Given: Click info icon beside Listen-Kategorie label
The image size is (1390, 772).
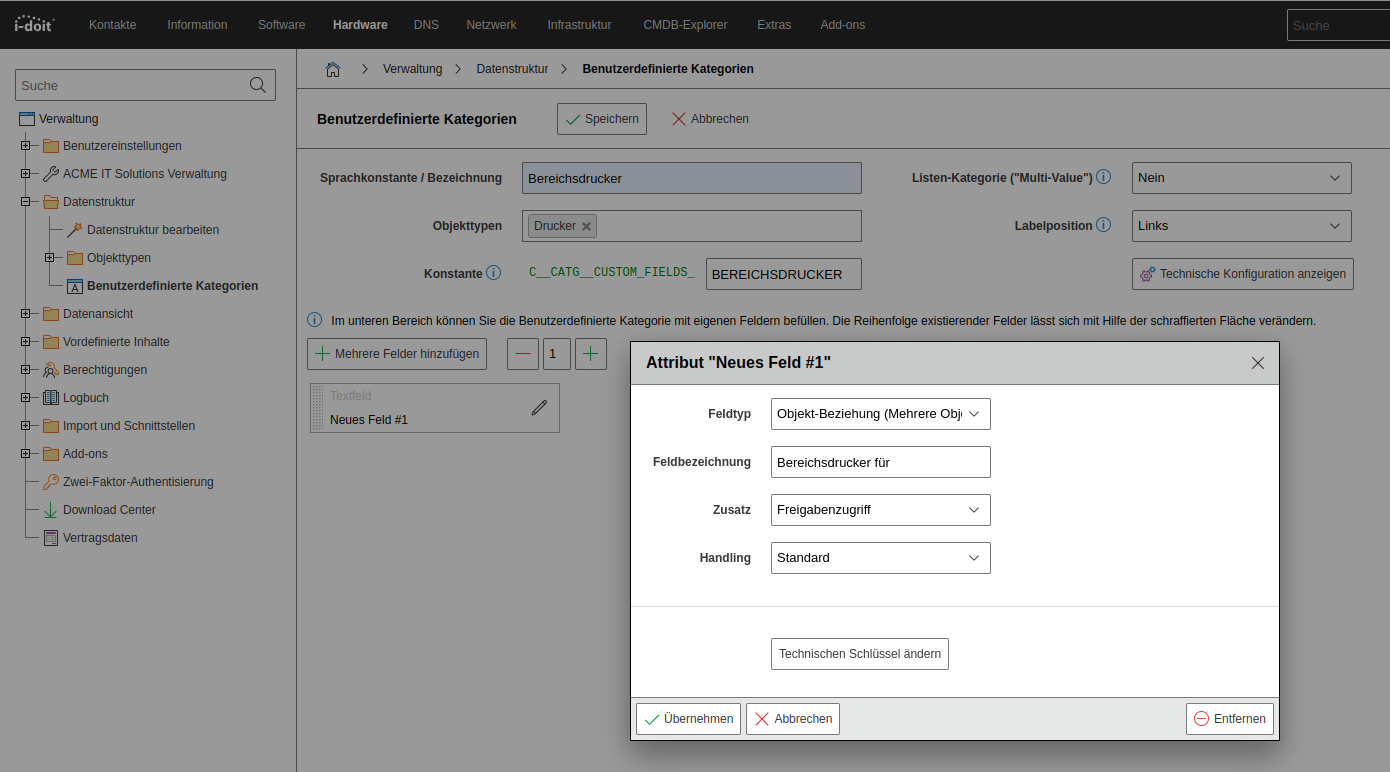Looking at the screenshot, I should (x=1104, y=177).
